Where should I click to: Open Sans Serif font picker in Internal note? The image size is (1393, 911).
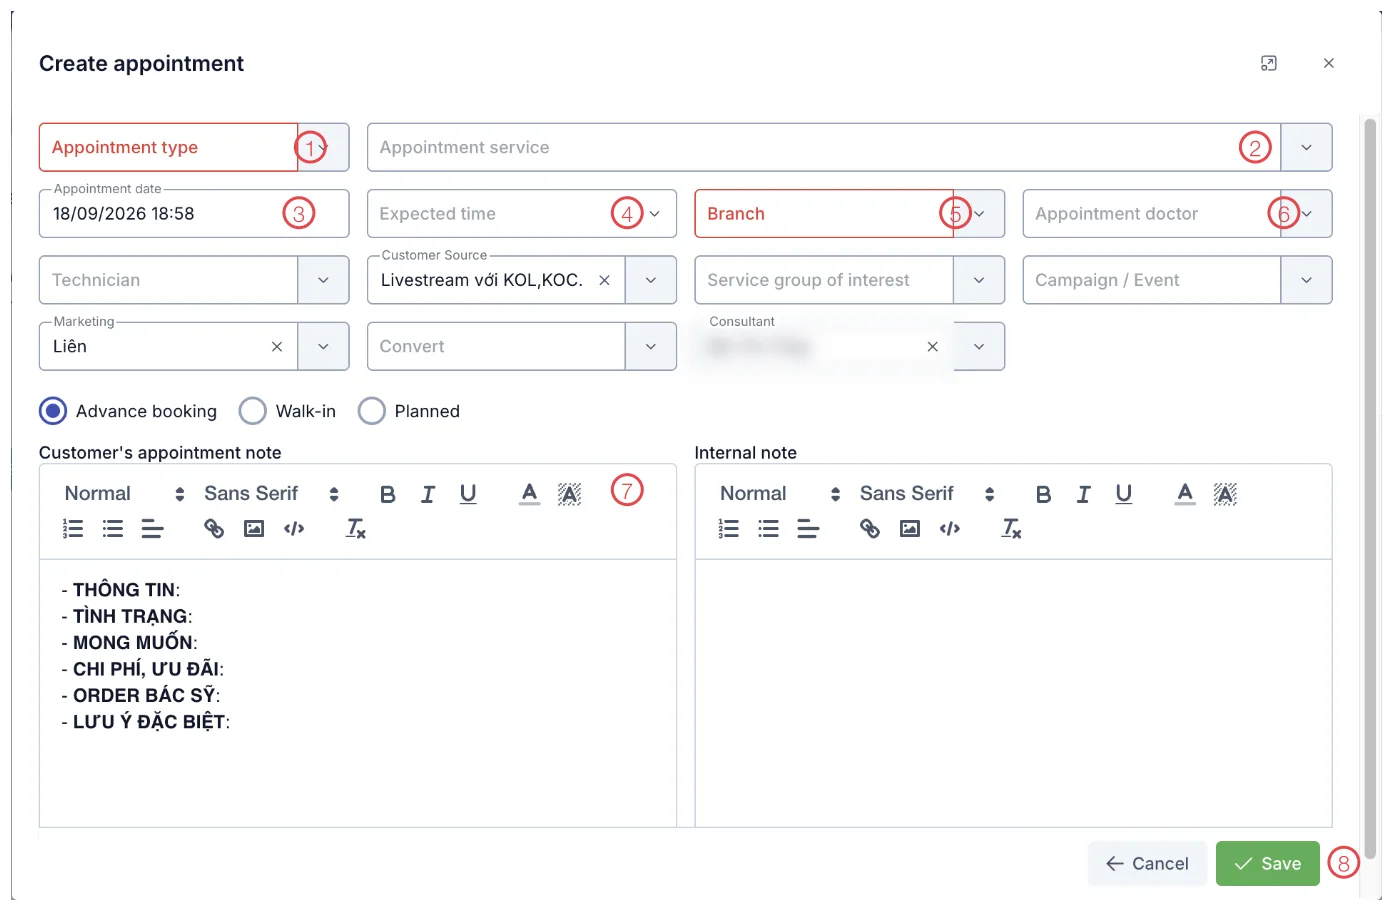pyautogui.click(x=927, y=494)
